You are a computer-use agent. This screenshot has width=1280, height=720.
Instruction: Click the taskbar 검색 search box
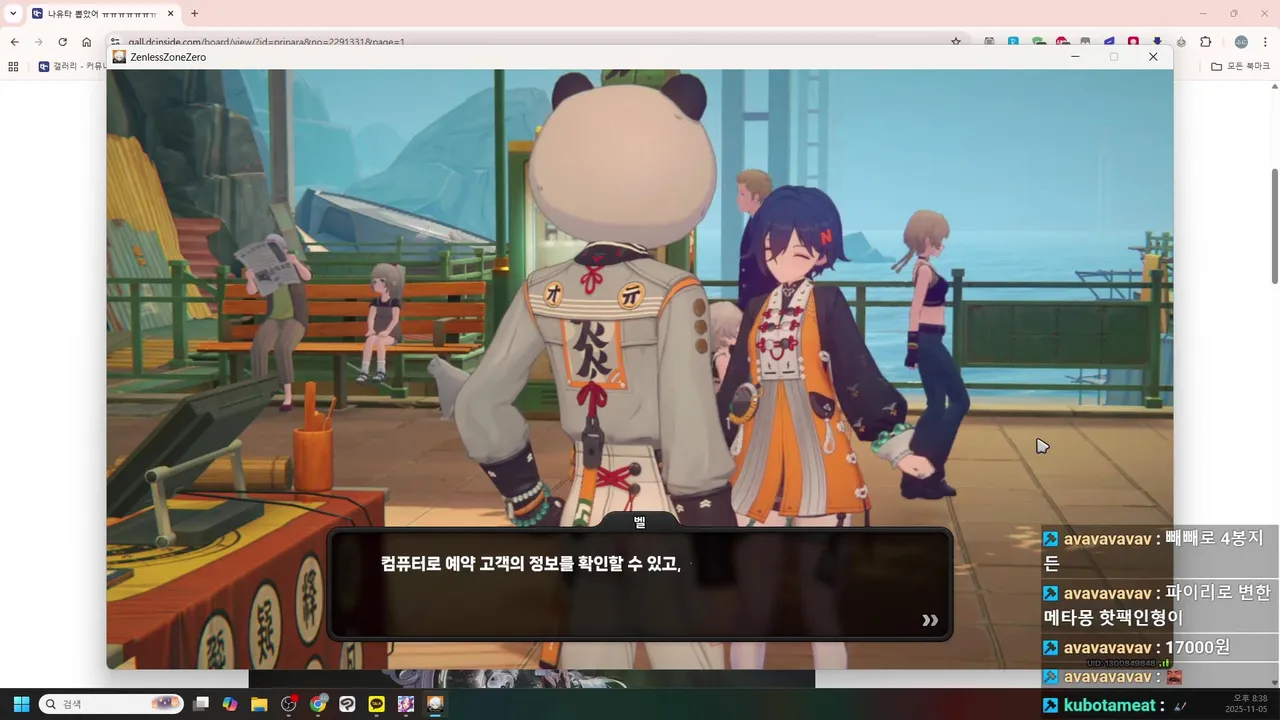111,704
